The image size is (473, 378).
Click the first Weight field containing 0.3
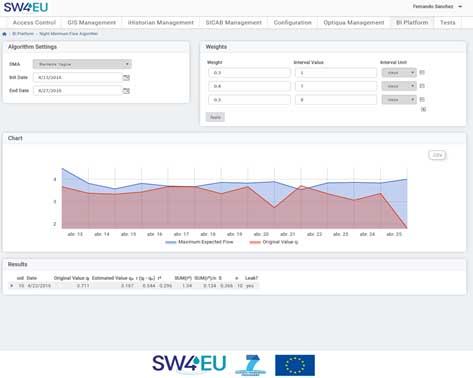tap(249, 73)
